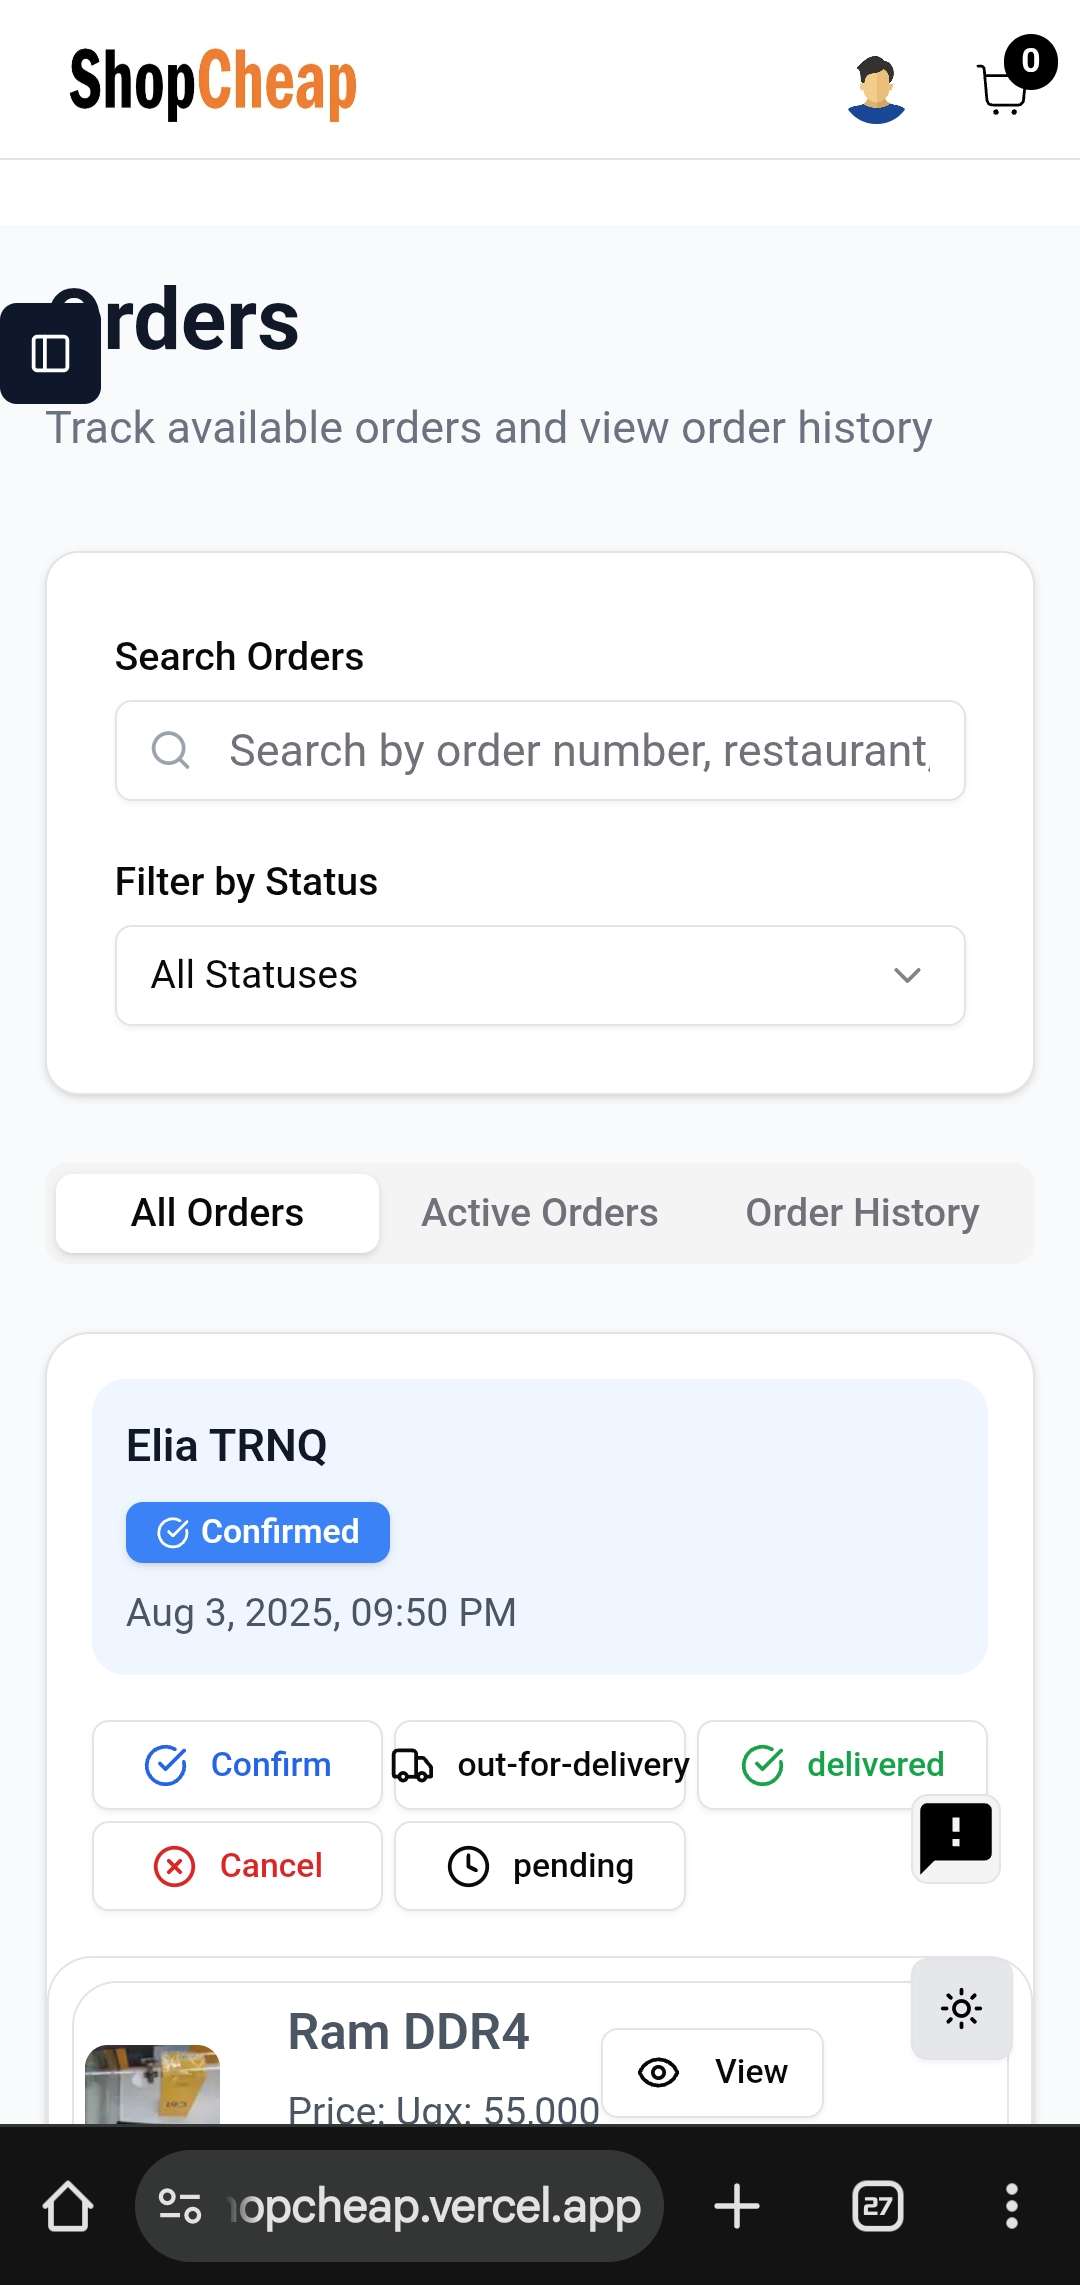Click the Confirm order button
The image size is (1080, 2285).
(237, 1765)
